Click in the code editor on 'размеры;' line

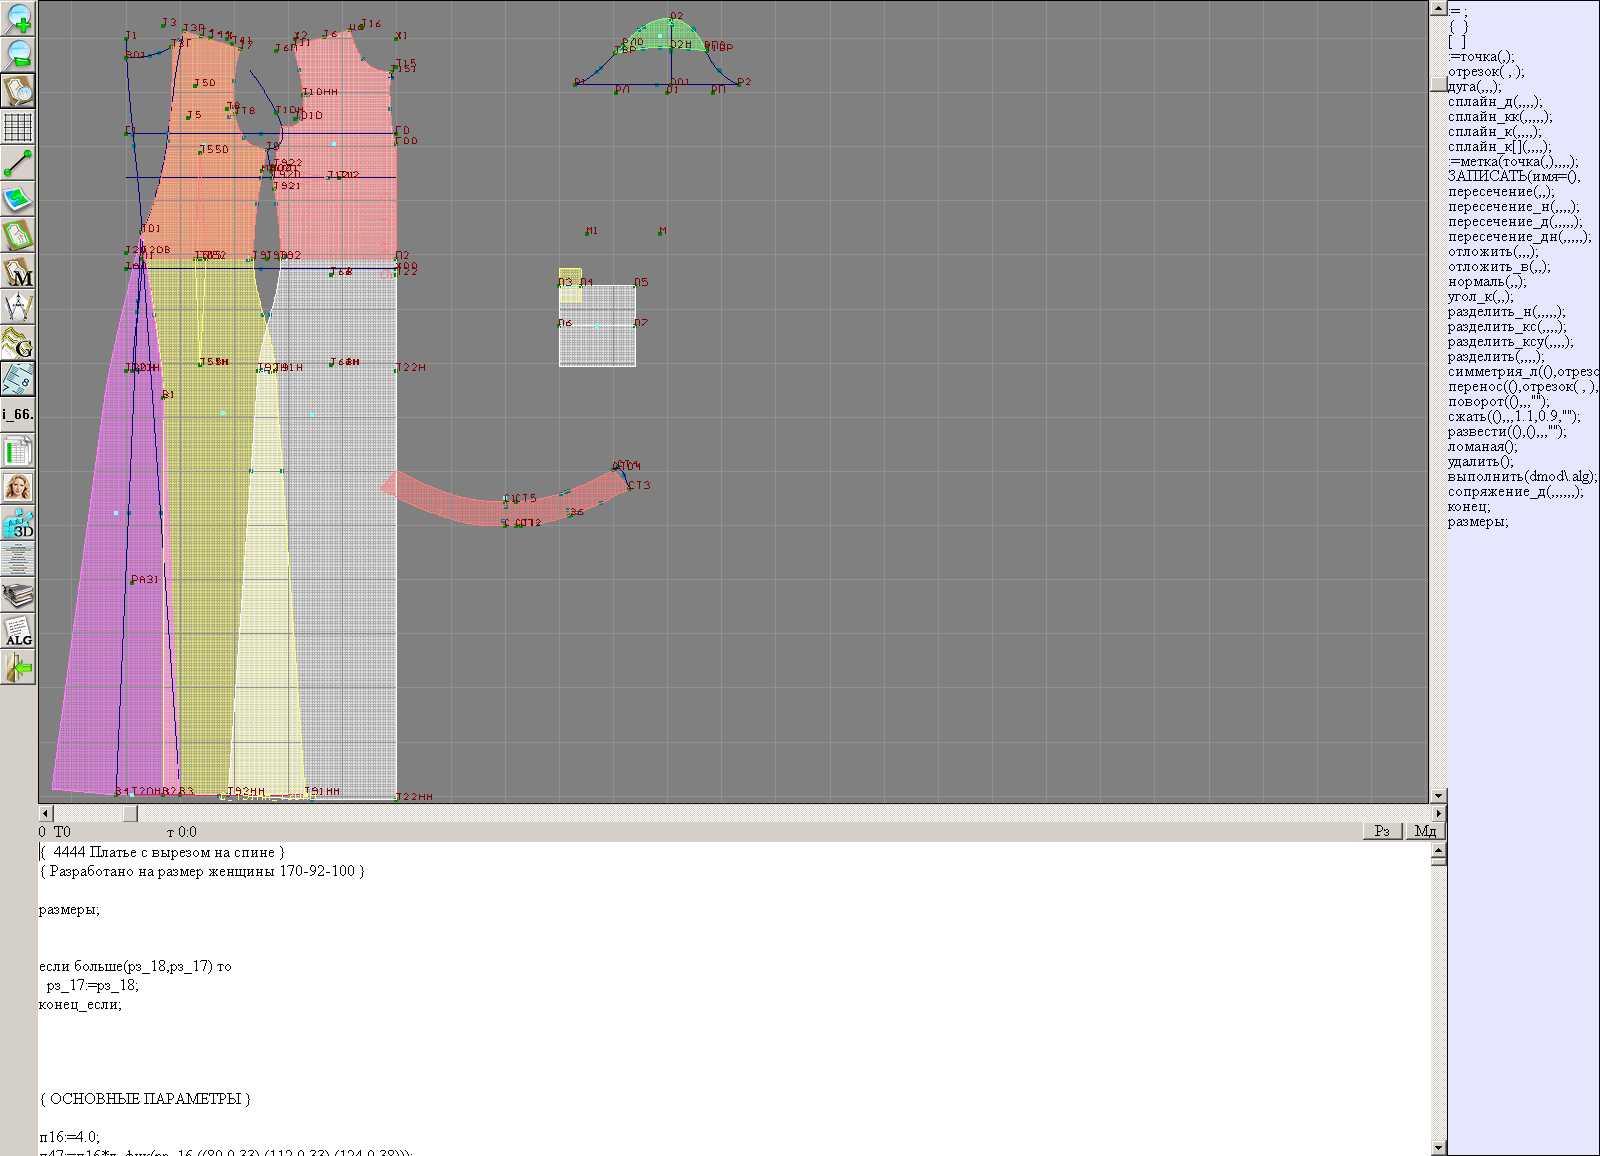click(69, 910)
